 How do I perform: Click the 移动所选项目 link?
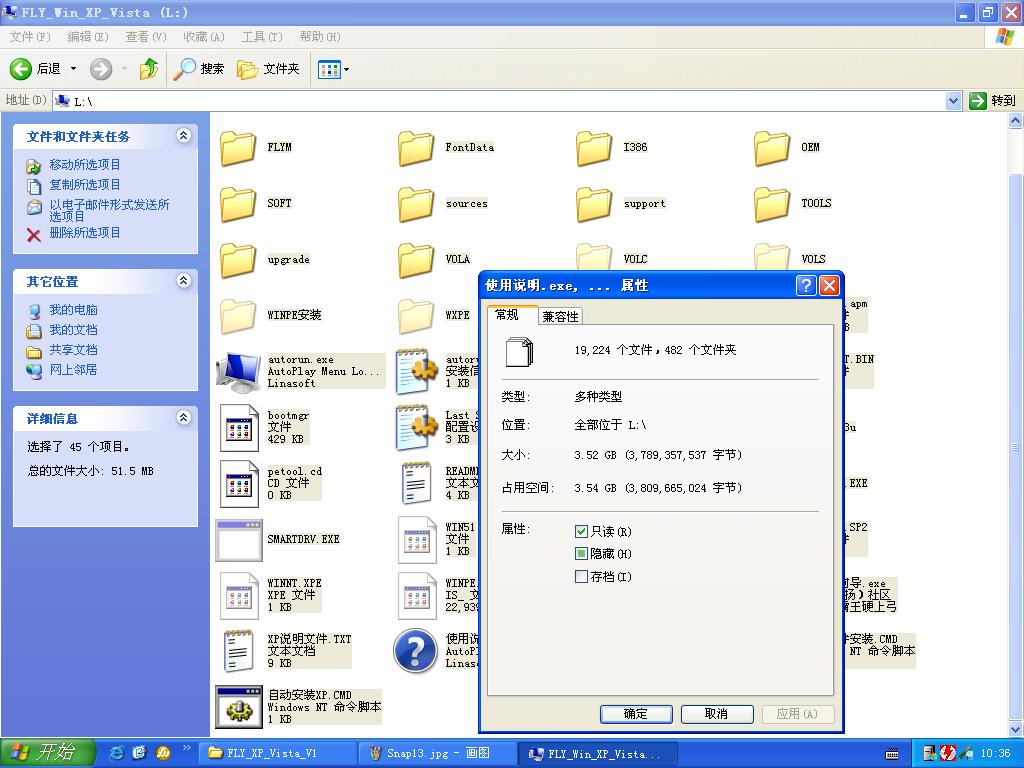(85, 165)
